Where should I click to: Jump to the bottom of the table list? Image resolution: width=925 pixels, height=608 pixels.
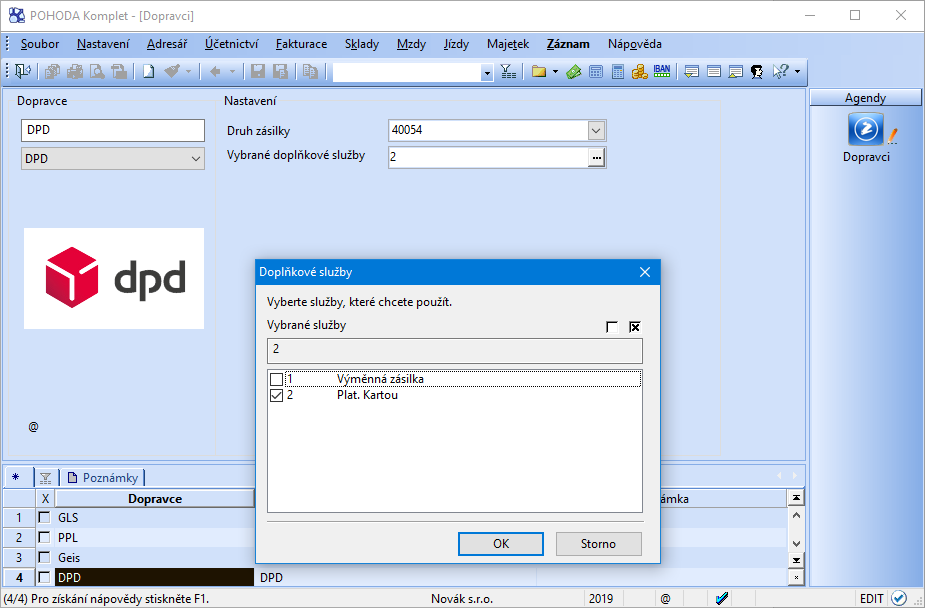(x=796, y=560)
